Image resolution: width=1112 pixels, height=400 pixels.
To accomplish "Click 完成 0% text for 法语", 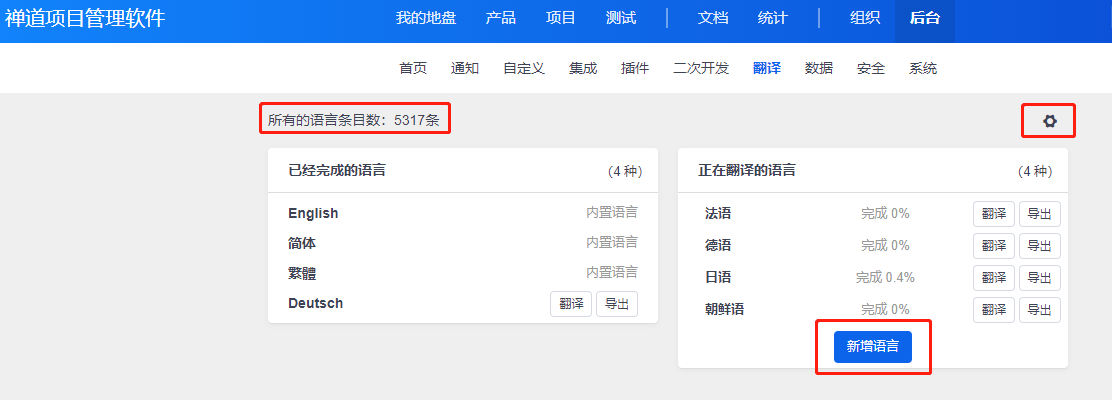I will (885, 213).
